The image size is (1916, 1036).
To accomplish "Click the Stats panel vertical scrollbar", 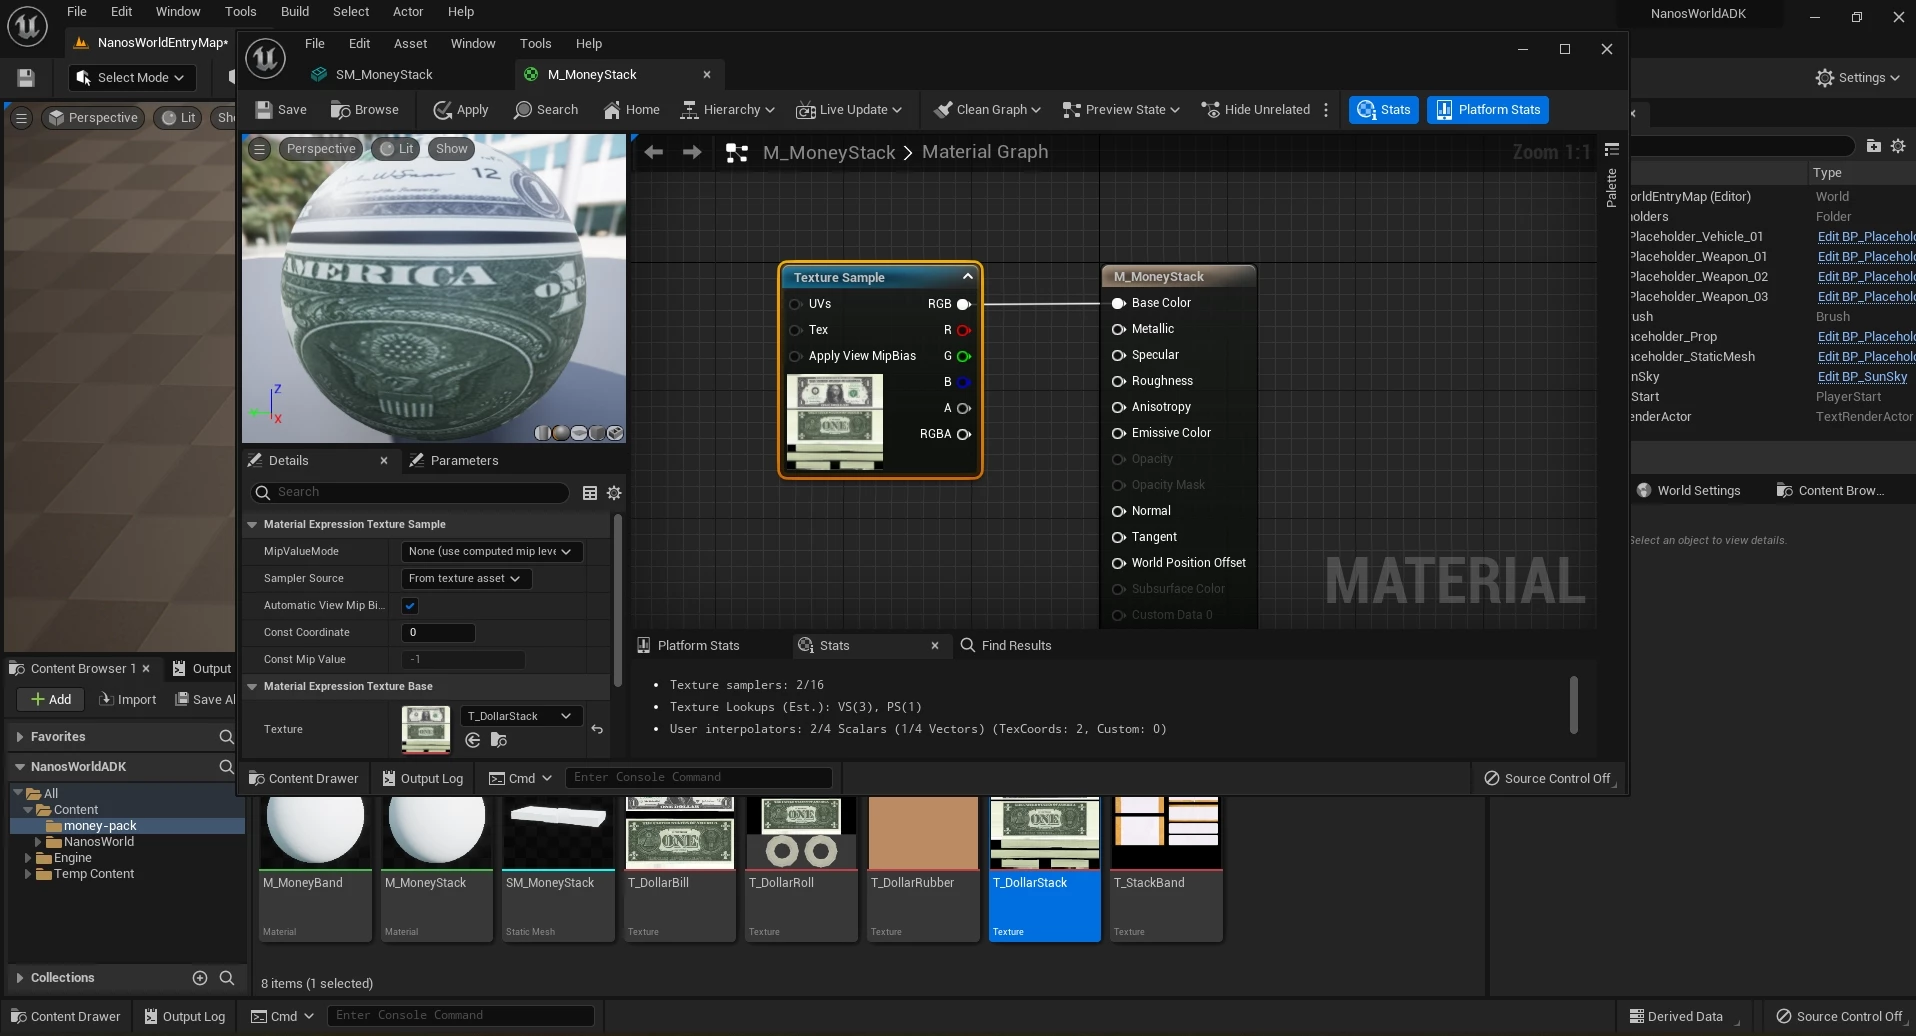I will coord(1573,705).
